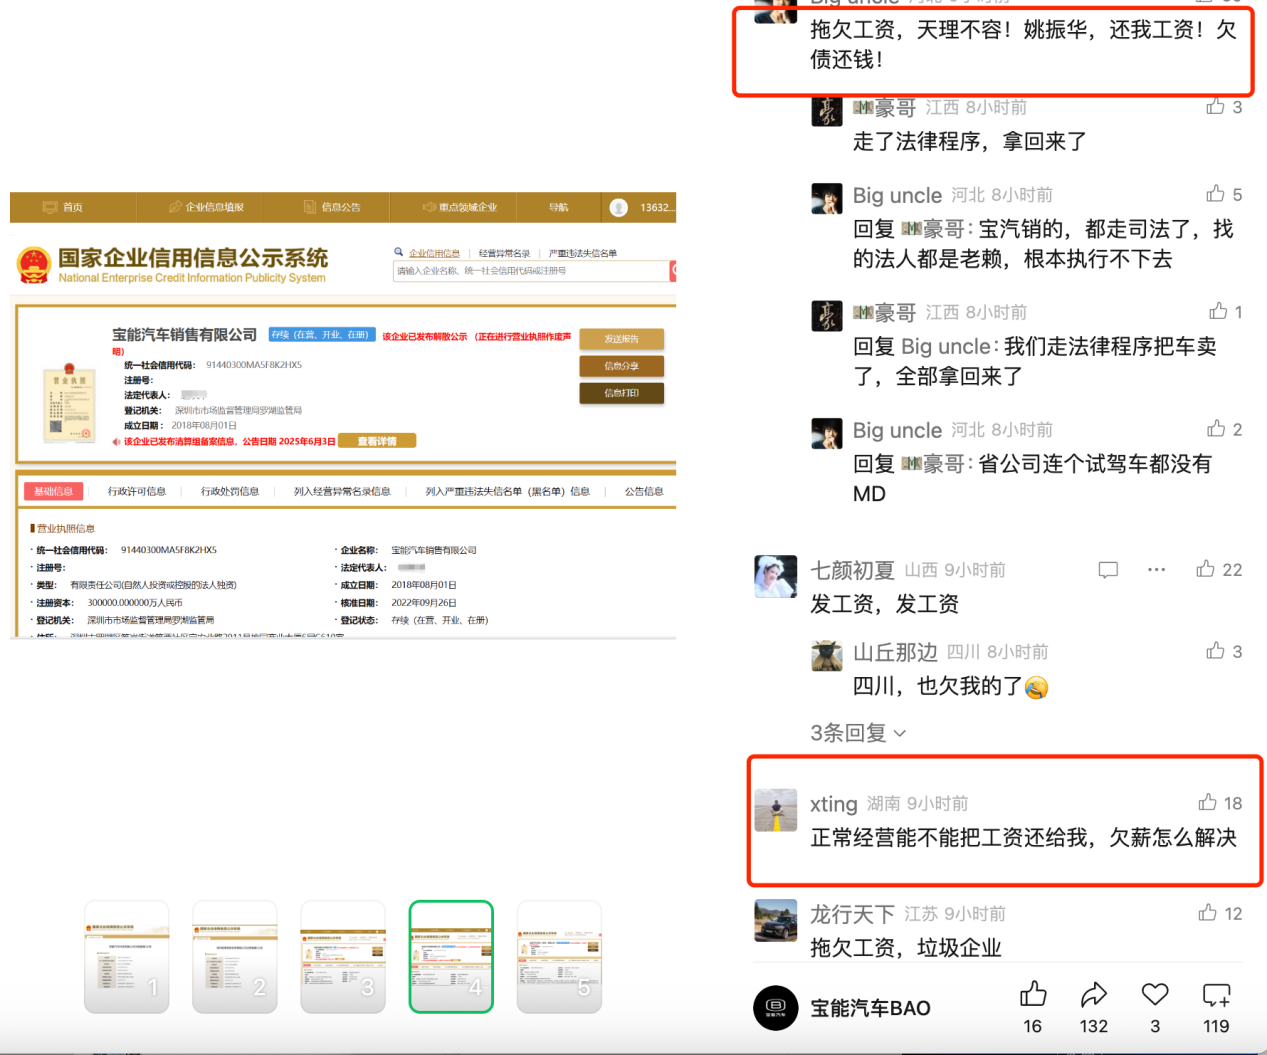
Task: Like Big uncle's reply about 试驾车
Action: (1216, 428)
